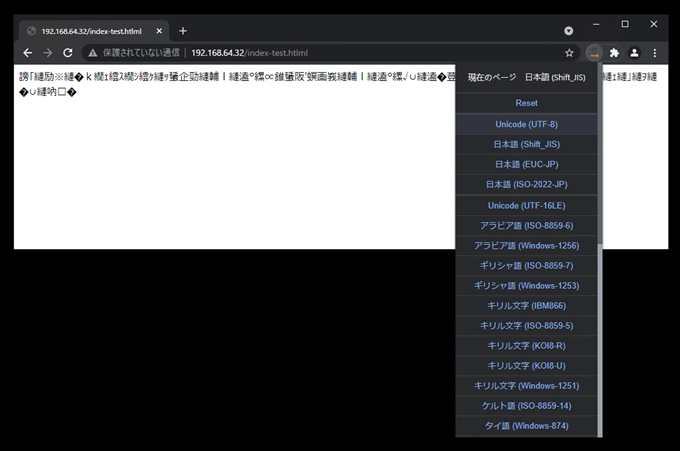This screenshot has width=680, height=451.
Task: Choose 日本語 (ISO-2022-JP) encoding
Action: coord(526,185)
